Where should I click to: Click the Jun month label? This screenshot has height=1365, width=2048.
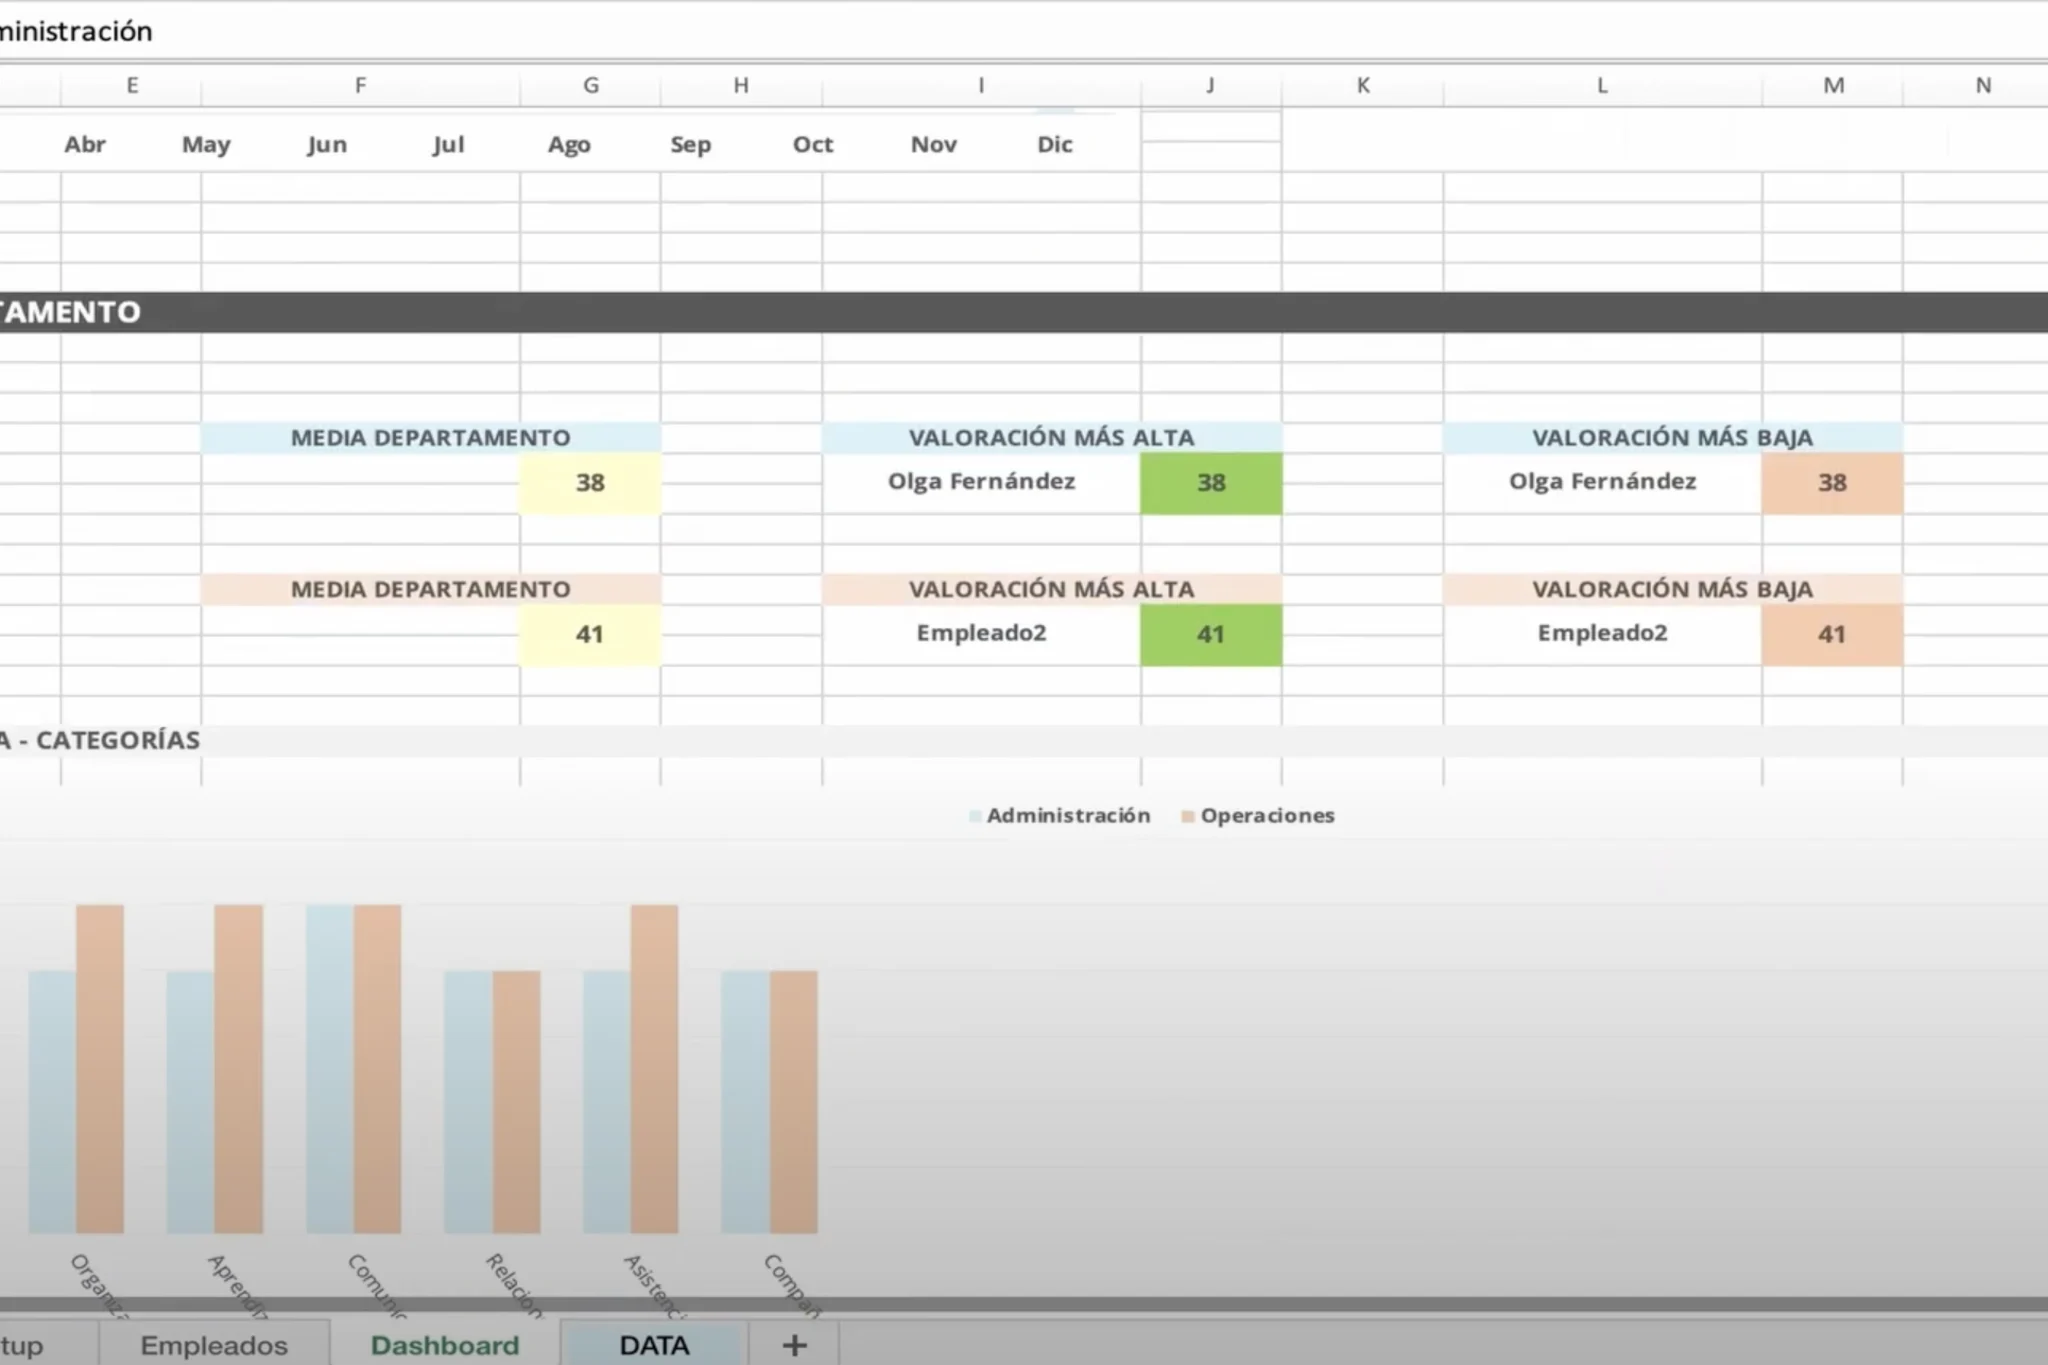[327, 145]
